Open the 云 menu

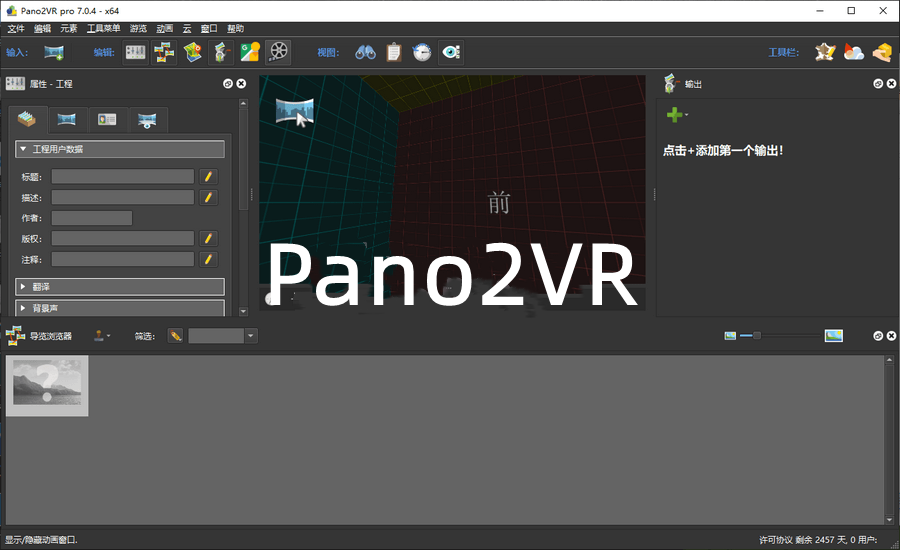click(187, 29)
